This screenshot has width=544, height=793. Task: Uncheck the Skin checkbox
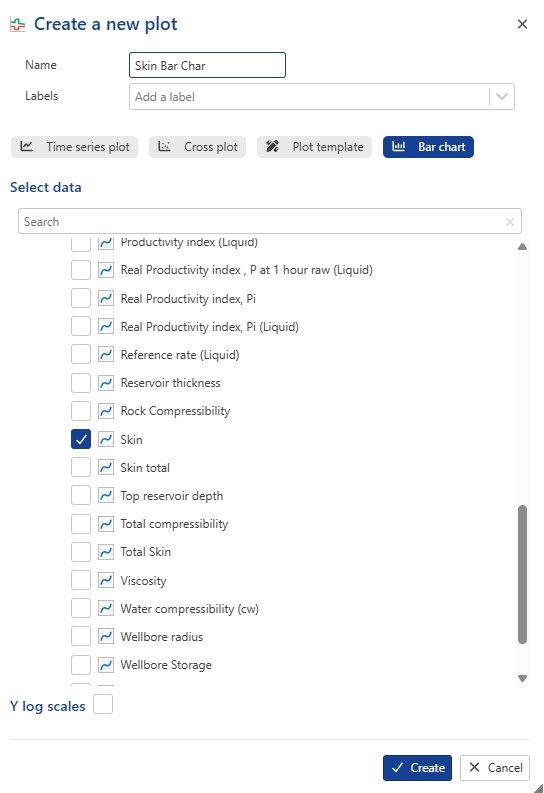(81, 439)
